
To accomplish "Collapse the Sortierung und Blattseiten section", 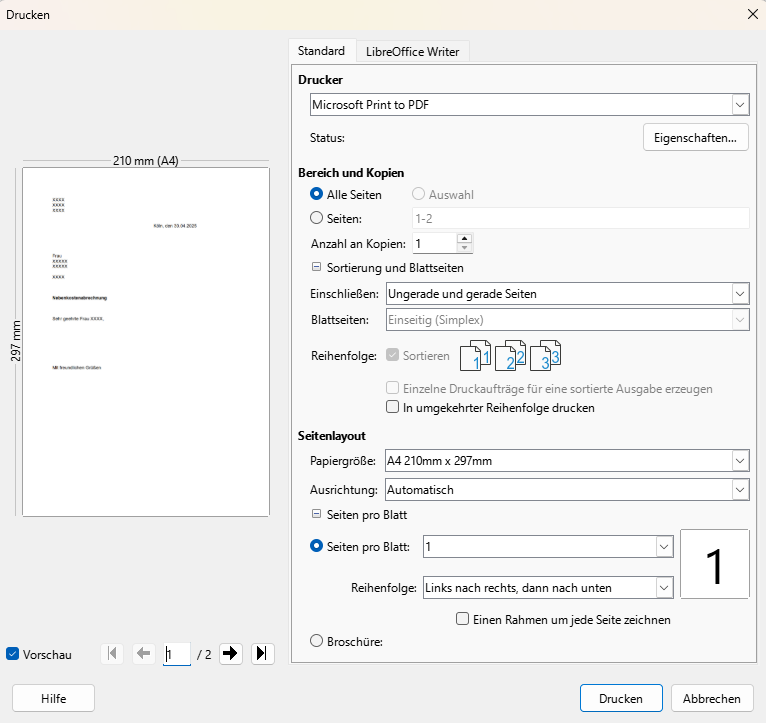I will pos(317,267).
